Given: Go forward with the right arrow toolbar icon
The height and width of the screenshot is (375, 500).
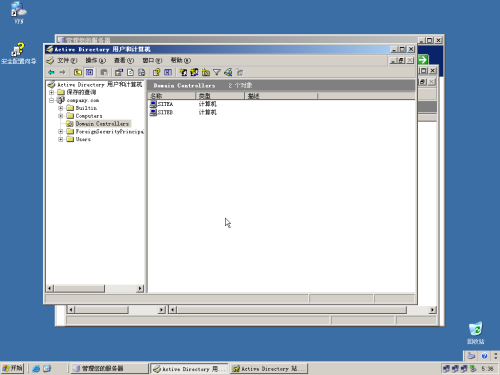Looking at the screenshot, I should pyautogui.click(x=62, y=72).
